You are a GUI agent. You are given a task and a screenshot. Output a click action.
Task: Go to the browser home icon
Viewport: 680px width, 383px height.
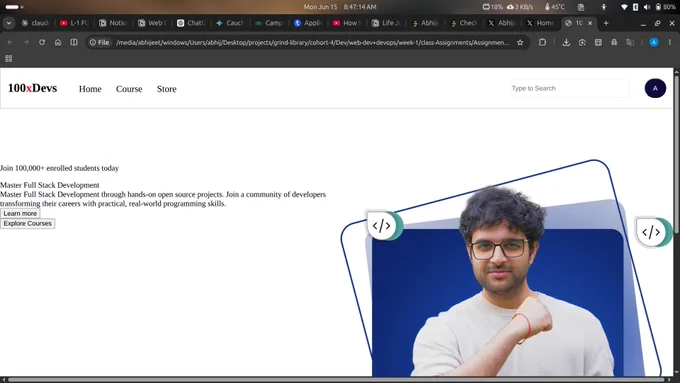point(58,43)
